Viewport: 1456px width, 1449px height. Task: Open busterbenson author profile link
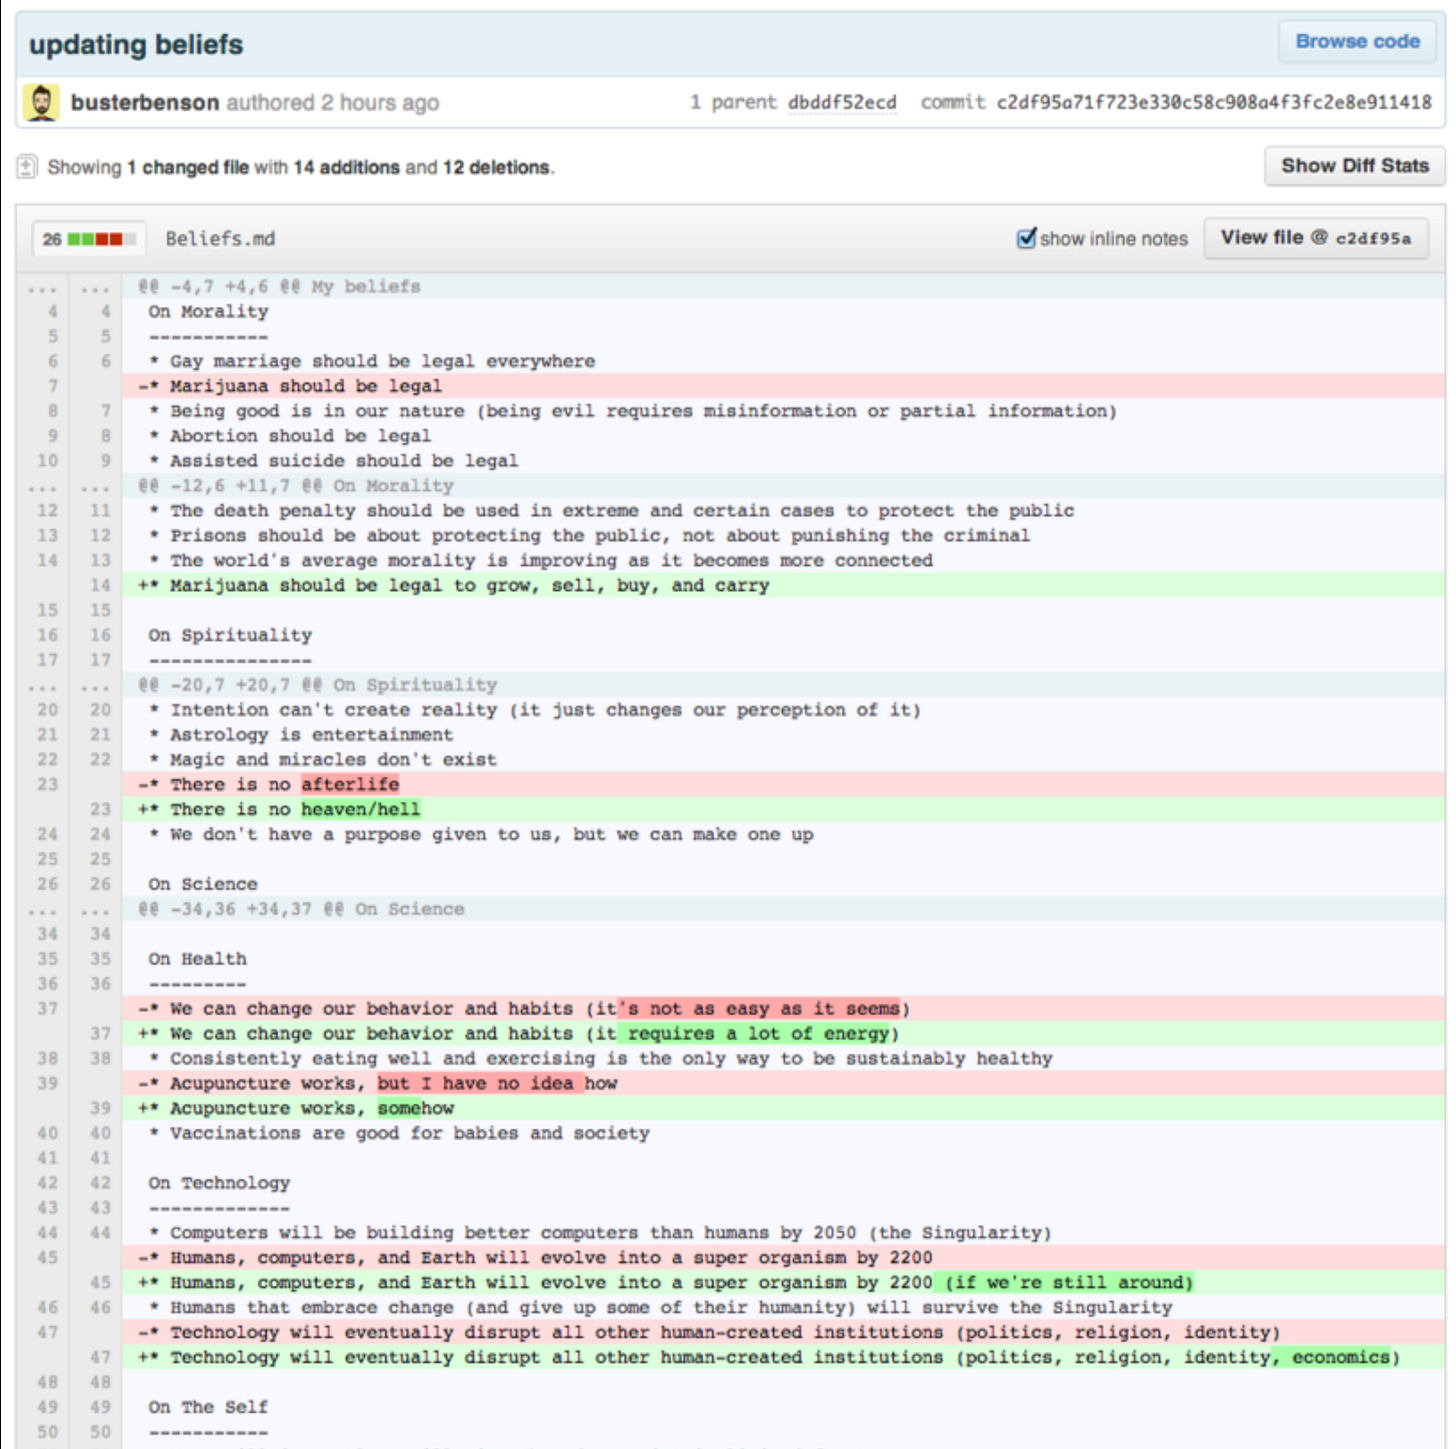click(145, 103)
